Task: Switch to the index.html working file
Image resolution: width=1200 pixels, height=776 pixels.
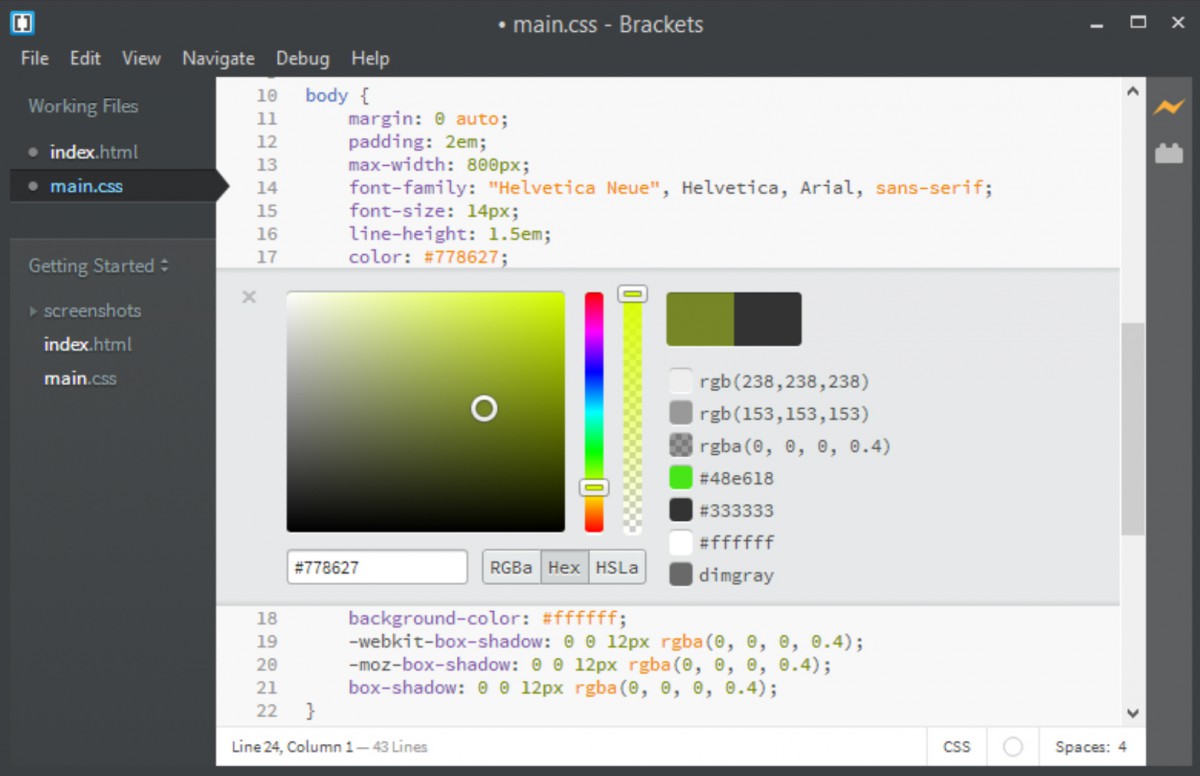Action: (x=93, y=151)
